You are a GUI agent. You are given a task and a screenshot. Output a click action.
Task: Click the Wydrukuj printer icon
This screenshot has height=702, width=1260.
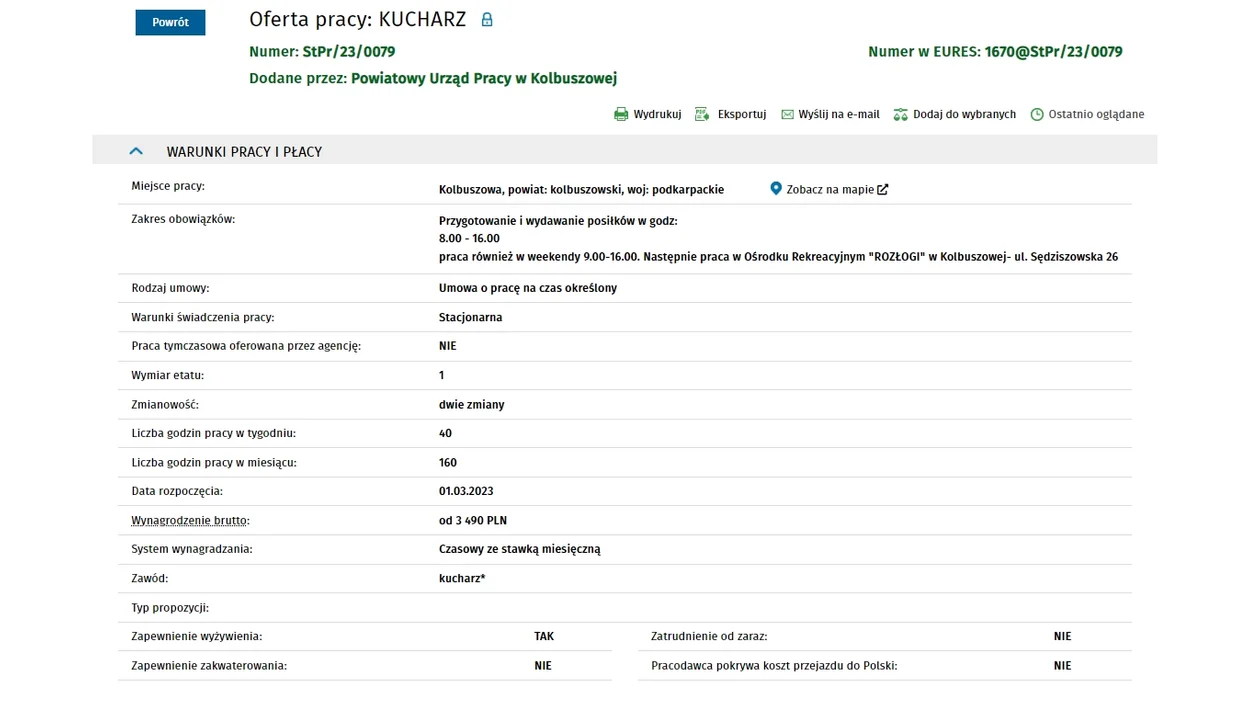pos(621,114)
